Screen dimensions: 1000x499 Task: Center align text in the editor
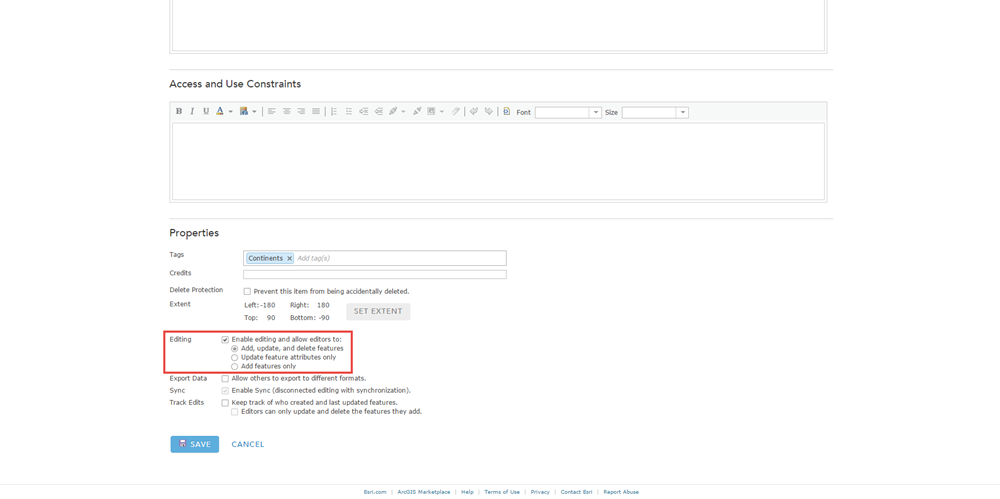pos(286,111)
